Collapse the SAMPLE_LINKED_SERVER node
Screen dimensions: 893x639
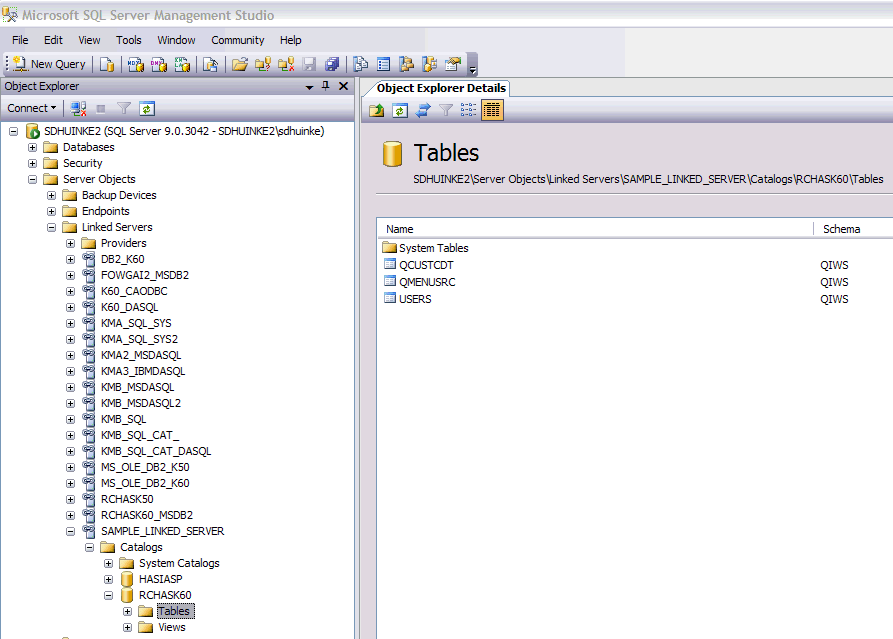[x=71, y=531]
